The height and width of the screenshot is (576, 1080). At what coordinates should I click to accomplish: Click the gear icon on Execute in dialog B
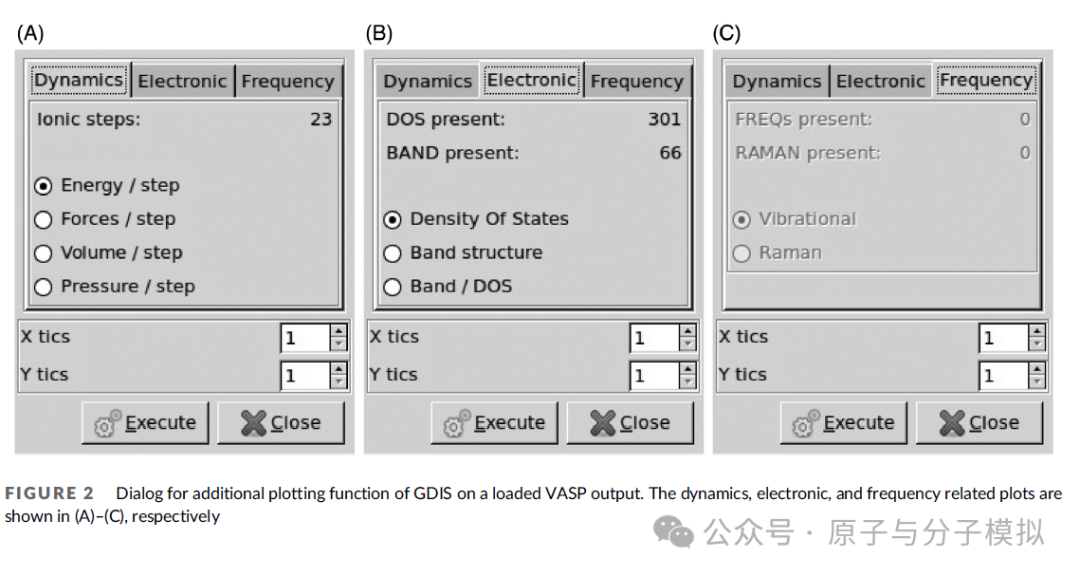(456, 424)
